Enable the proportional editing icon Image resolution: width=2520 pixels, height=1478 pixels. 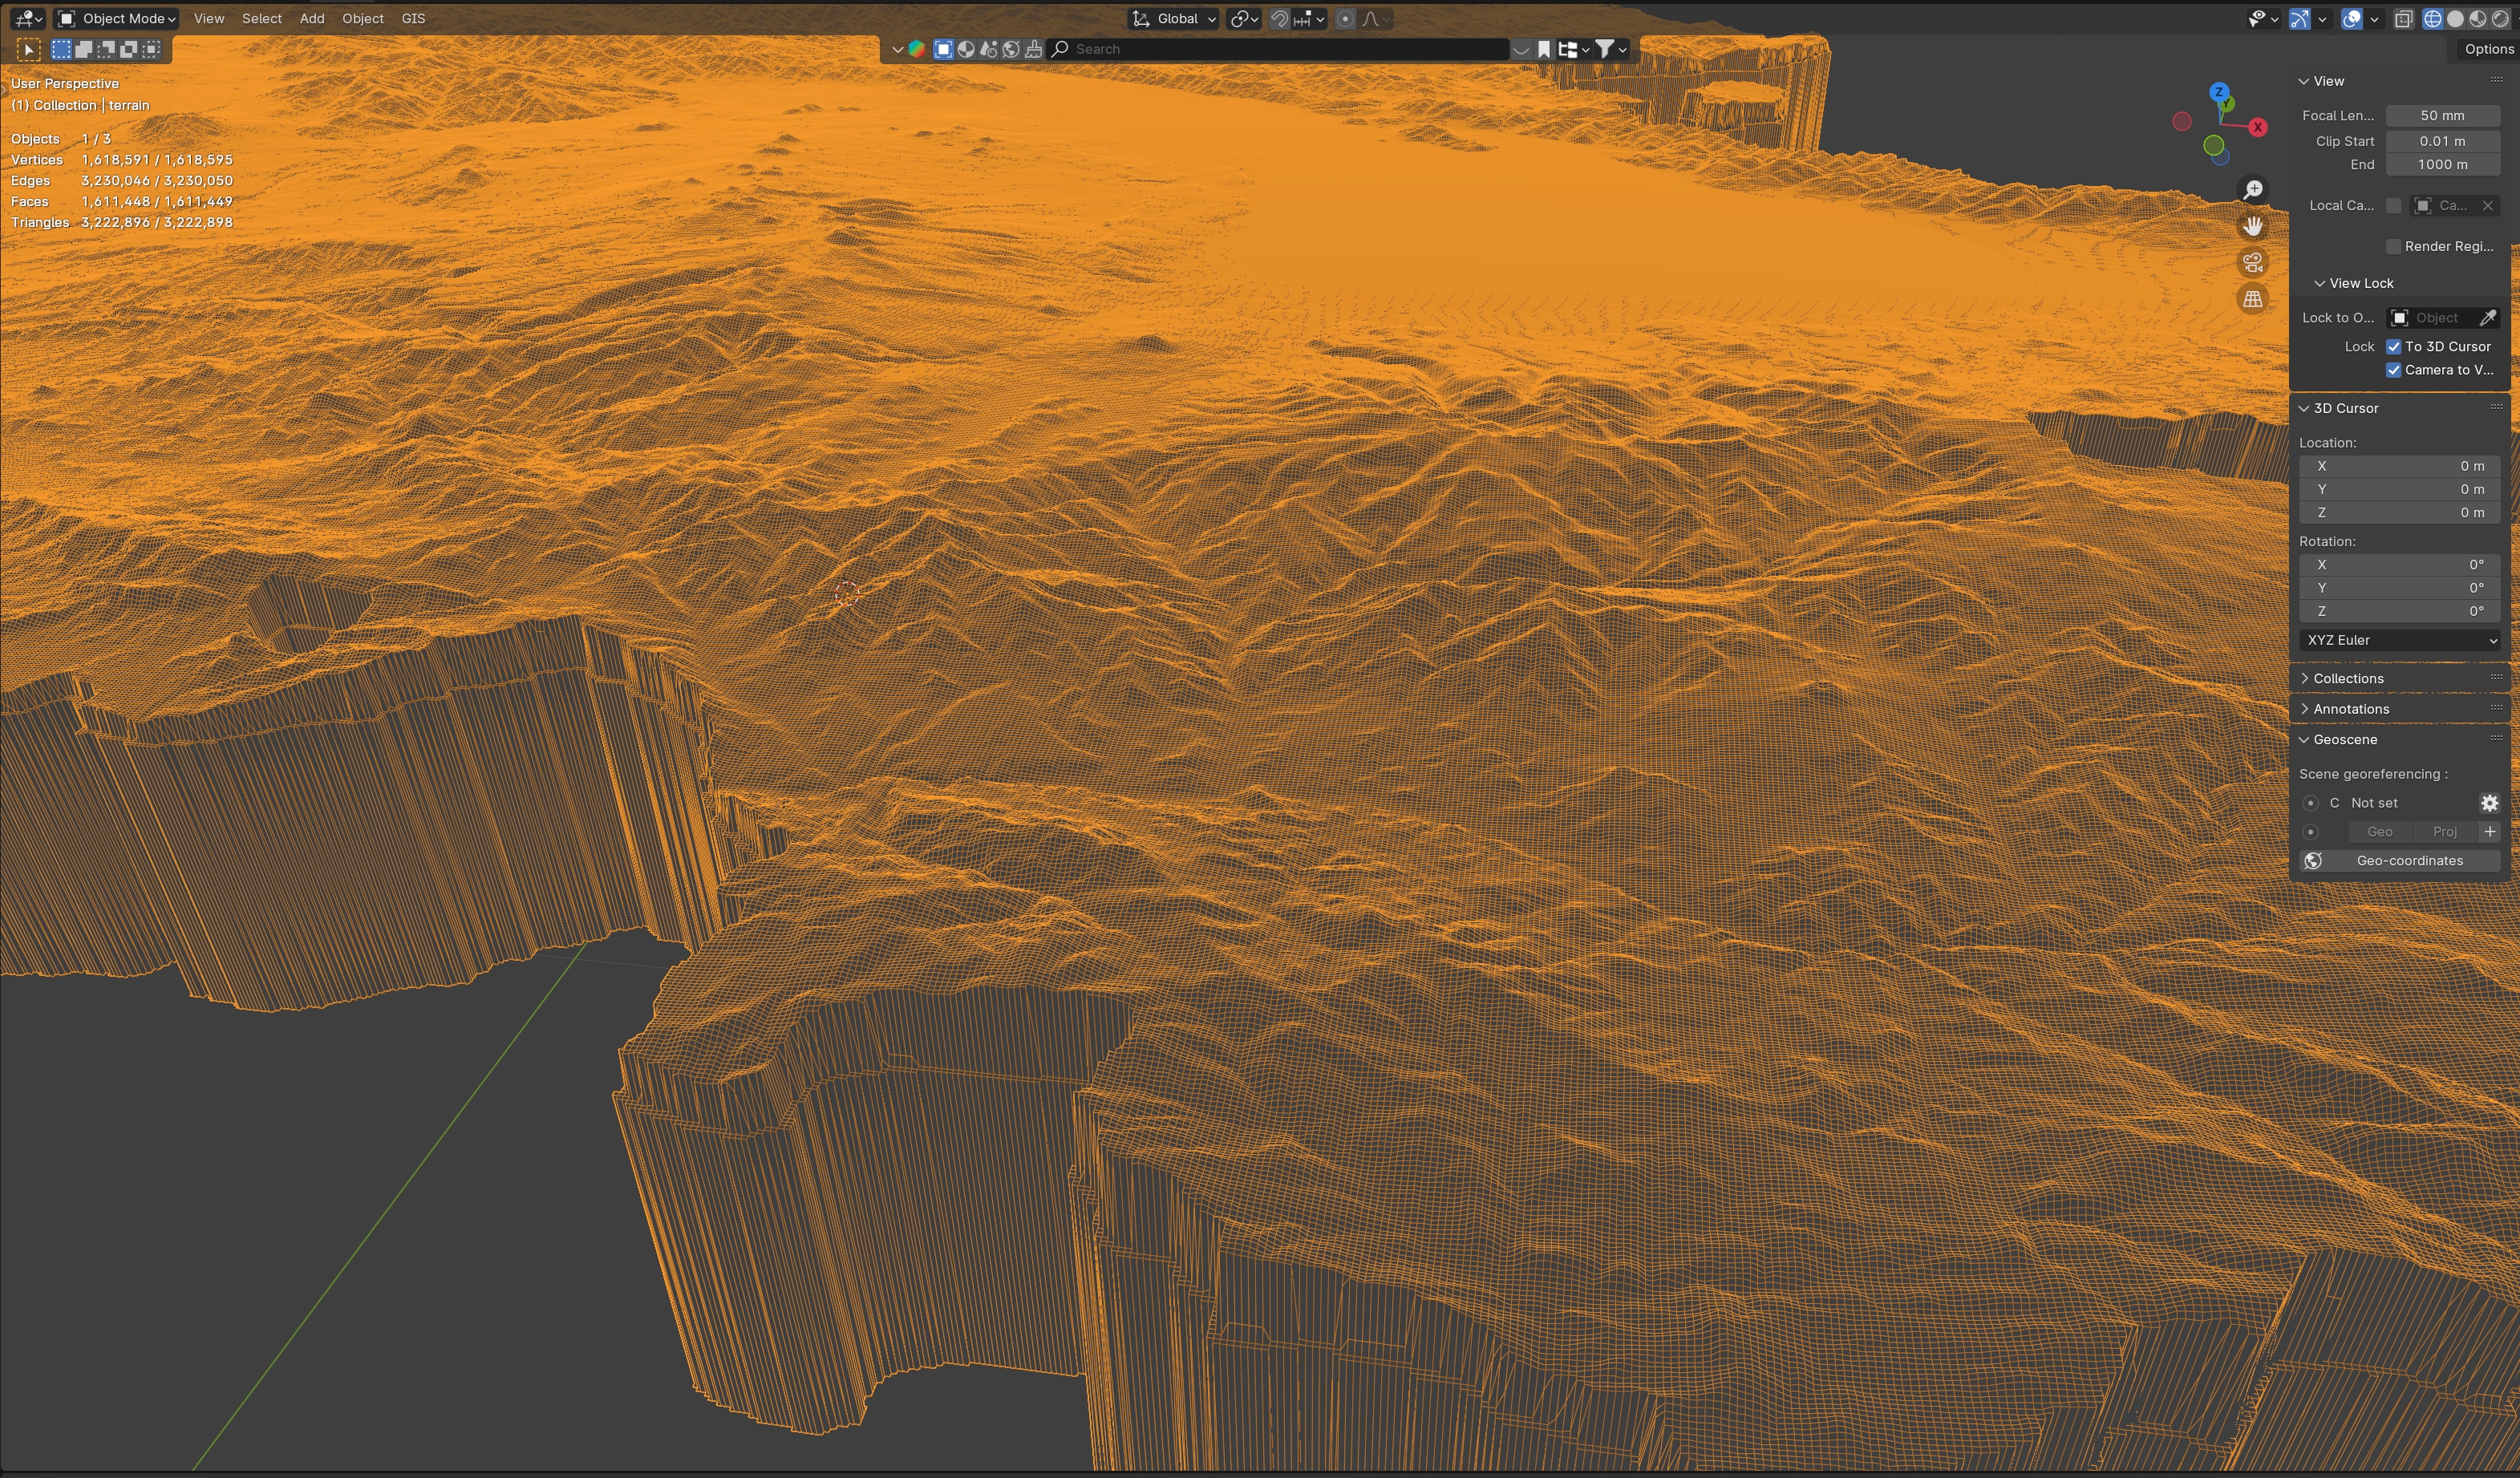pyautogui.click(x=1345, y=19)
